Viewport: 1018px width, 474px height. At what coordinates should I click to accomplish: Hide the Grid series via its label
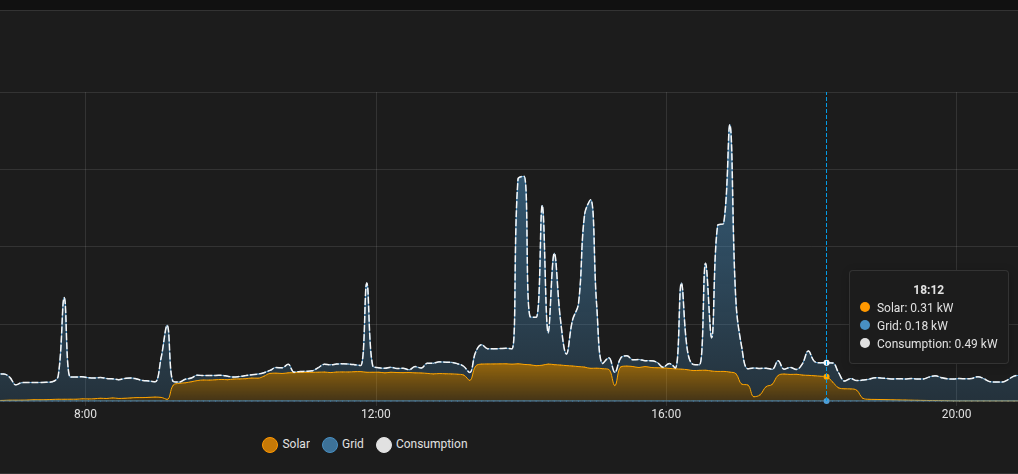(x=352, y=444)
